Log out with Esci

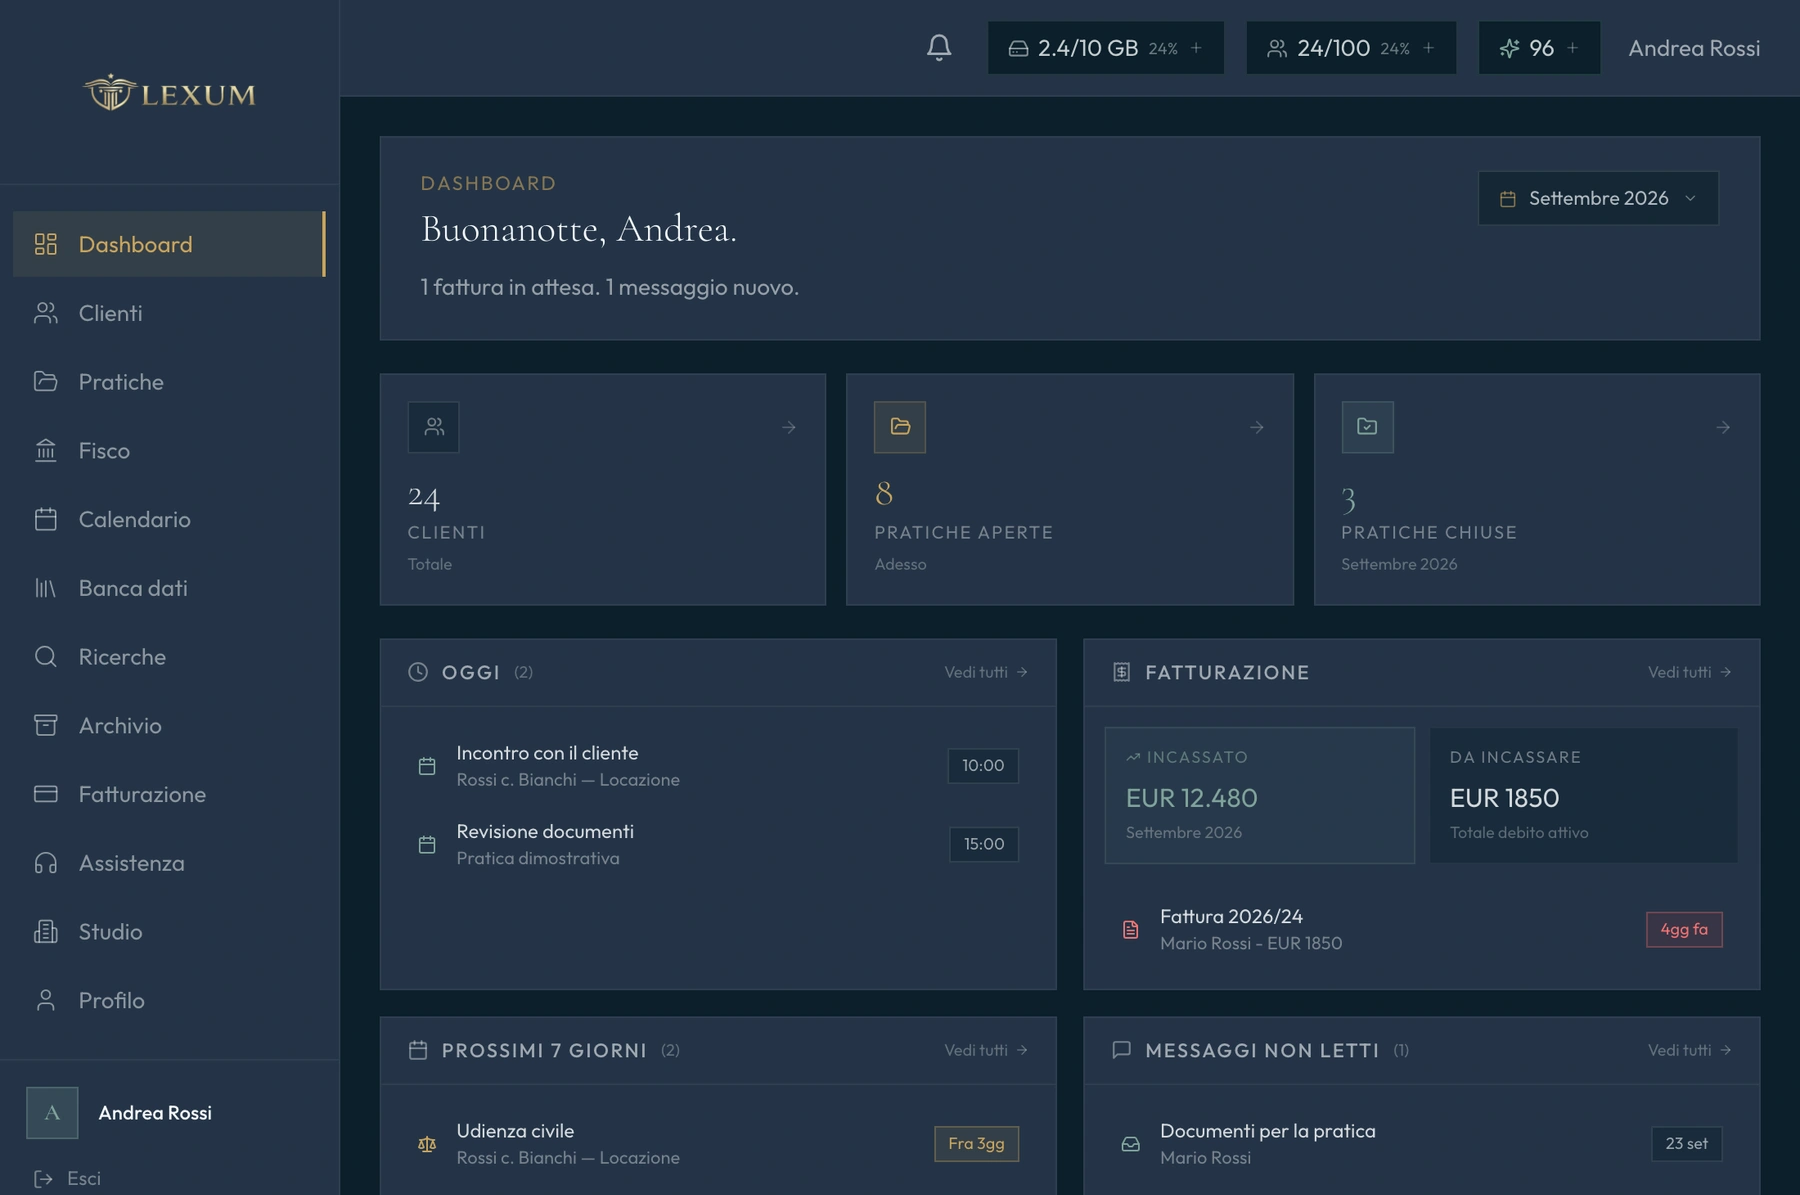(68, 1178)
